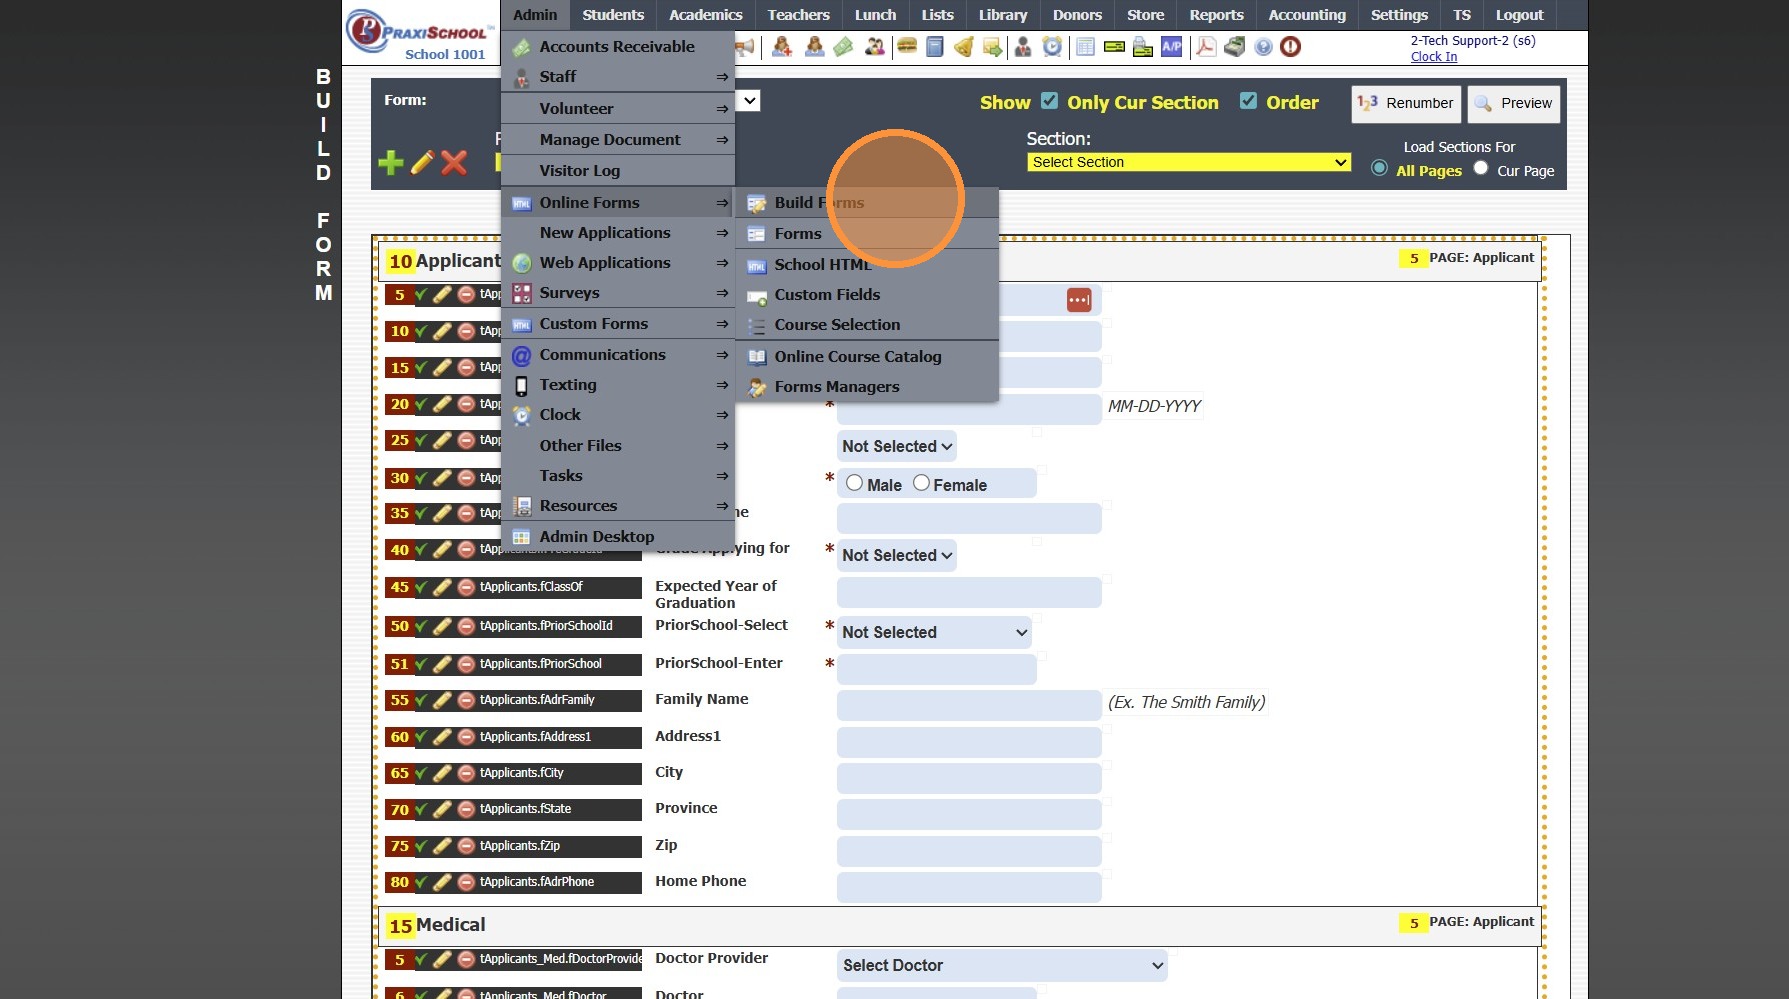The image size is (1789, 999).
Task: Click the red ellipsis button beside first field
Action: (x=1079, y=300)
